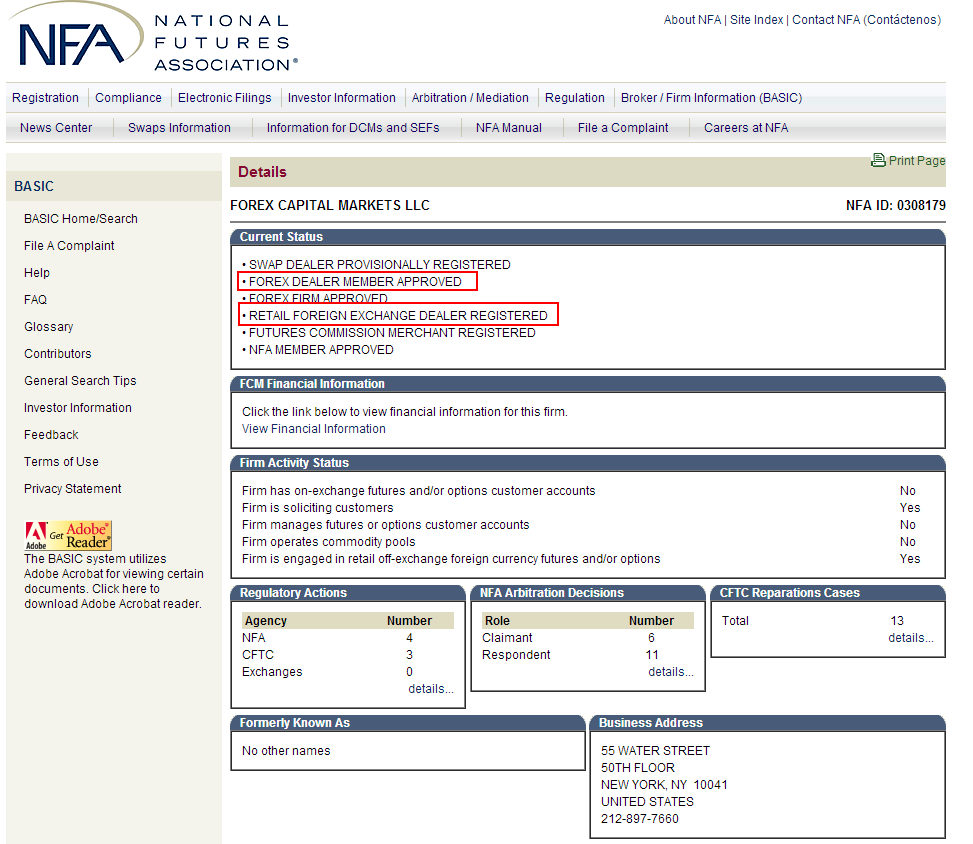Open Contact NFA (Contáctenos) link

pyautogui.click(x=866, y=20)
